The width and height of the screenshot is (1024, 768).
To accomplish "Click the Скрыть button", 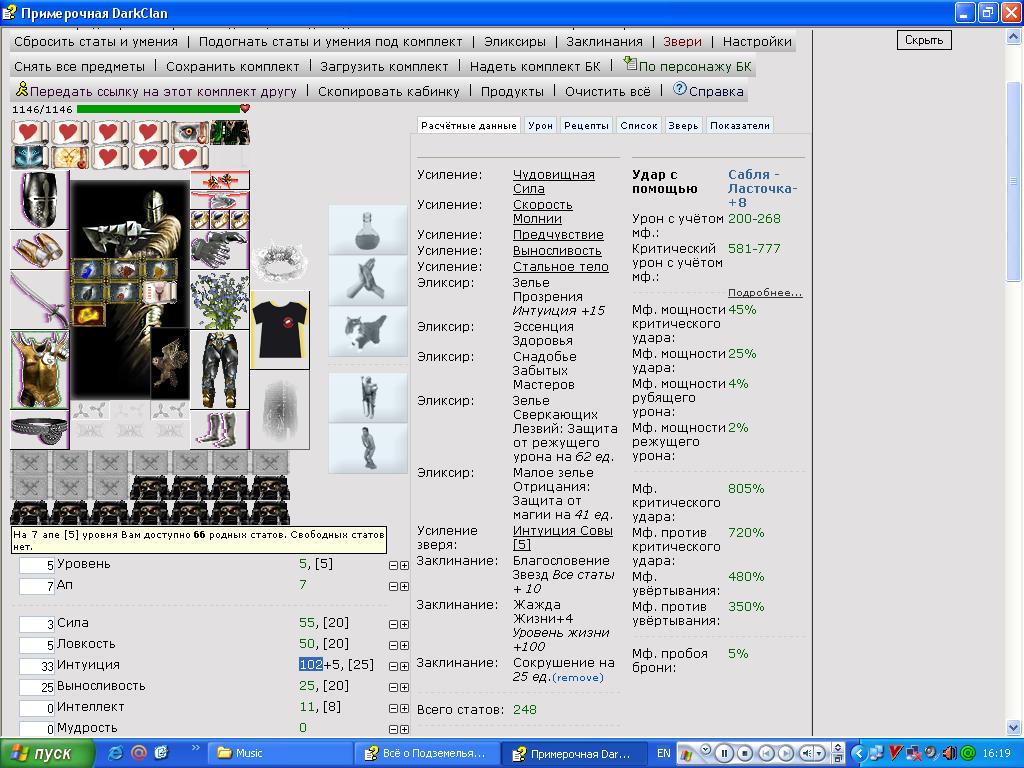I will pyautogui.click(x=924, y=40).
